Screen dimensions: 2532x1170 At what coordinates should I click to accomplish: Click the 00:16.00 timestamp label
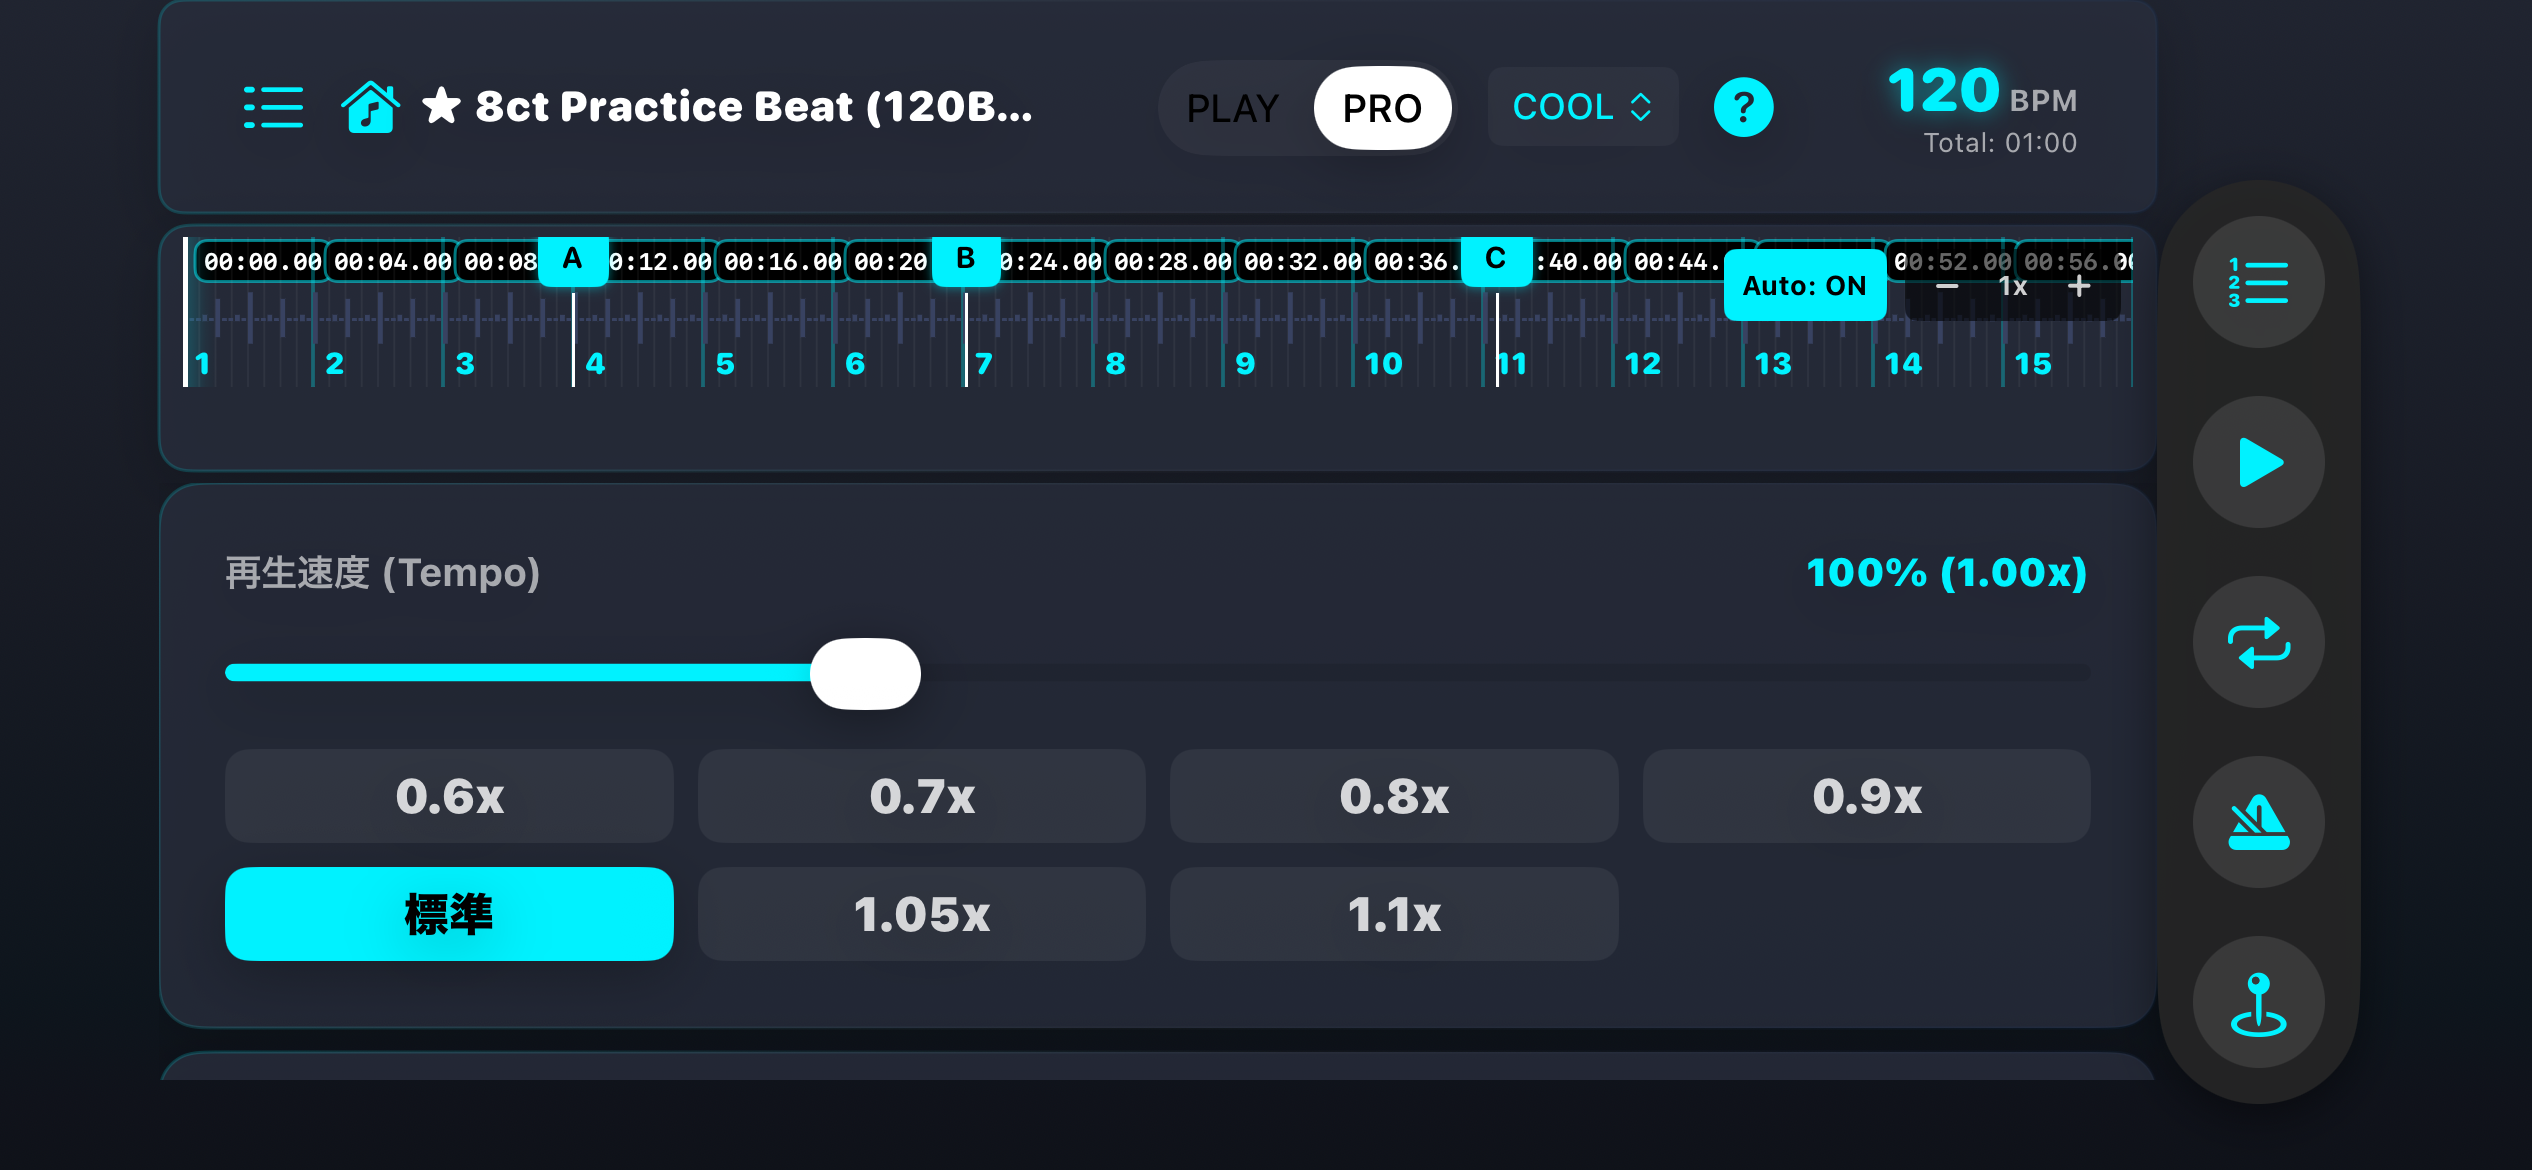tap(782, 262)
